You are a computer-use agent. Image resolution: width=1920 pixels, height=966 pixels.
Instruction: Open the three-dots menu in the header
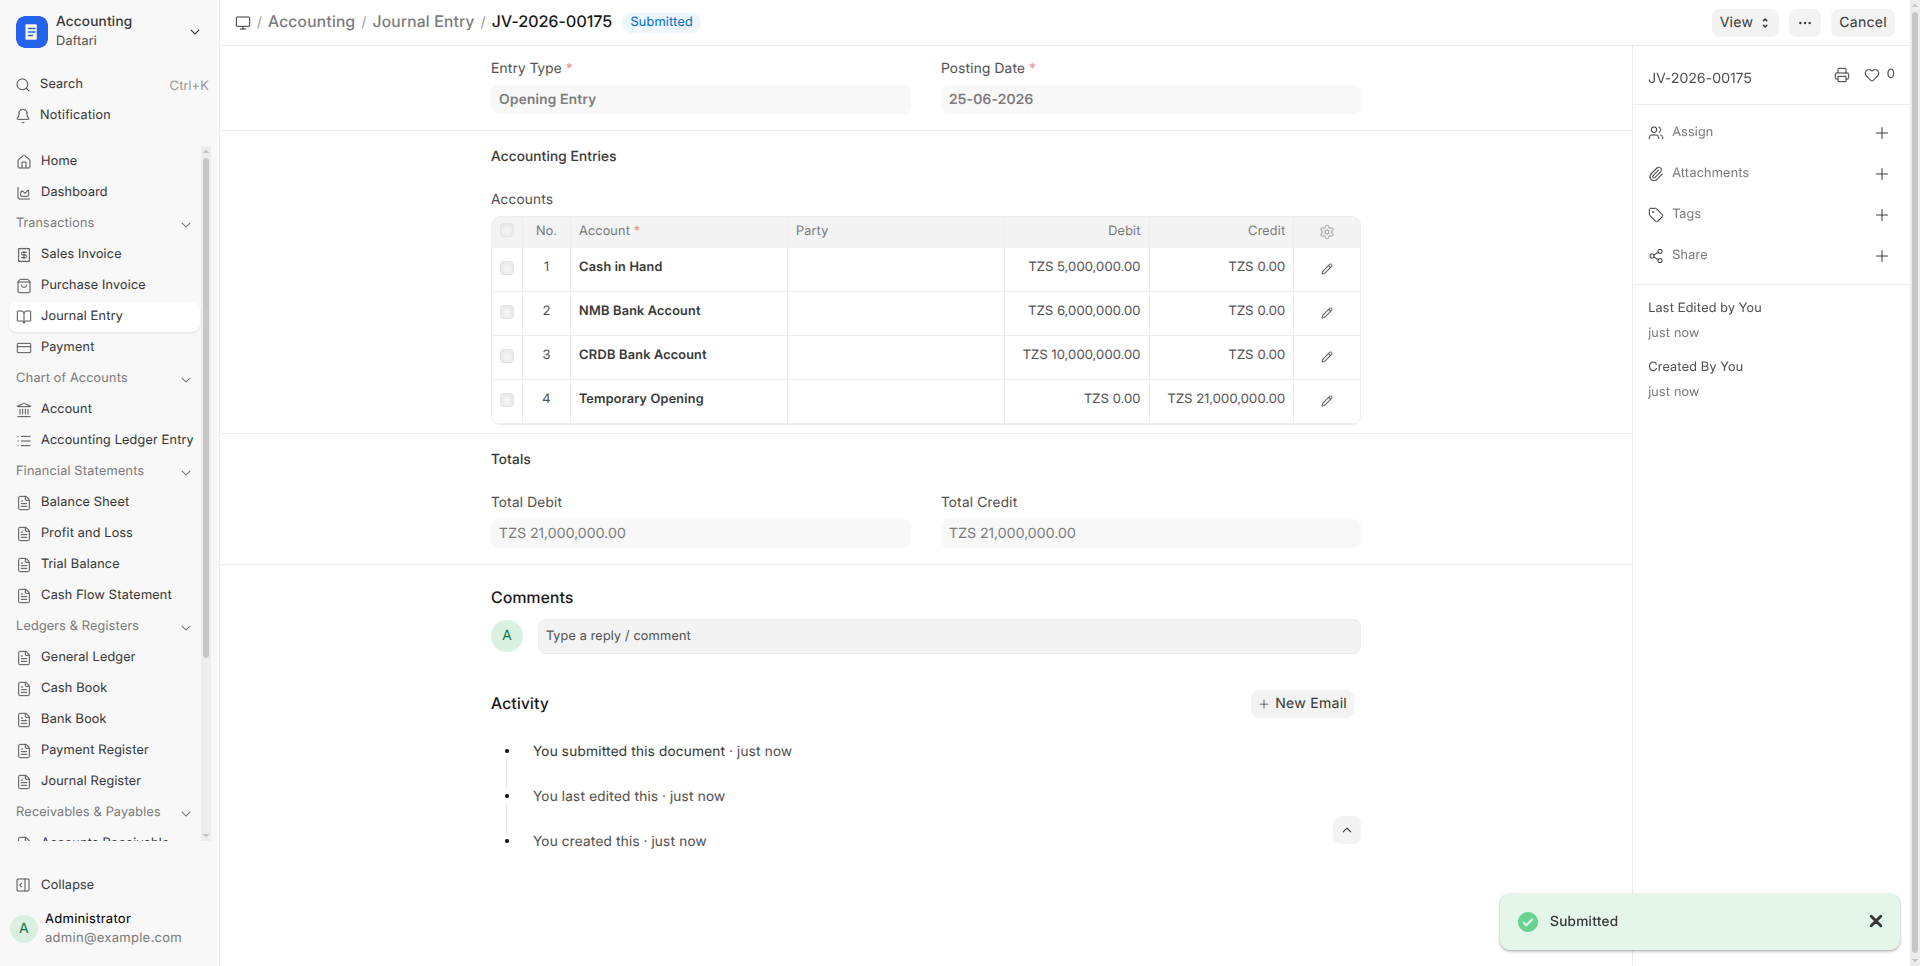click(1804, 22)
